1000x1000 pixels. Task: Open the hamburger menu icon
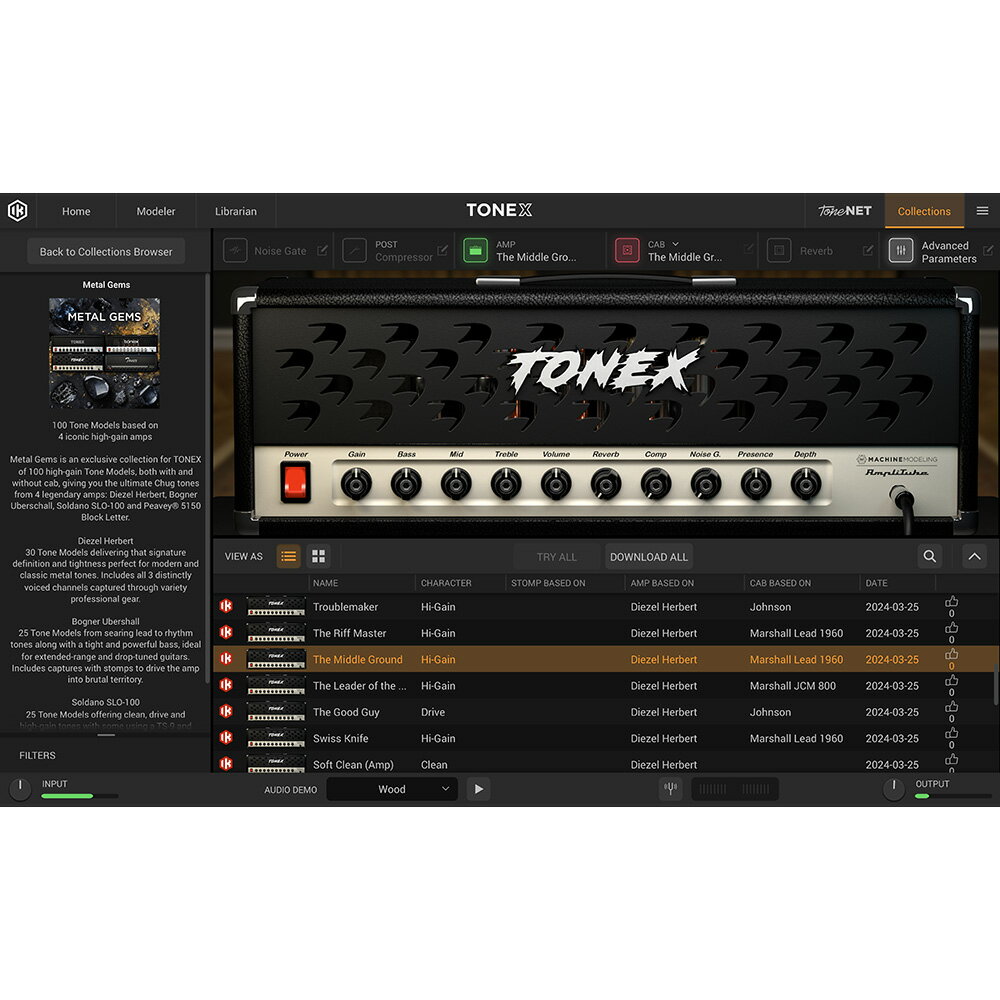[982, 210]
